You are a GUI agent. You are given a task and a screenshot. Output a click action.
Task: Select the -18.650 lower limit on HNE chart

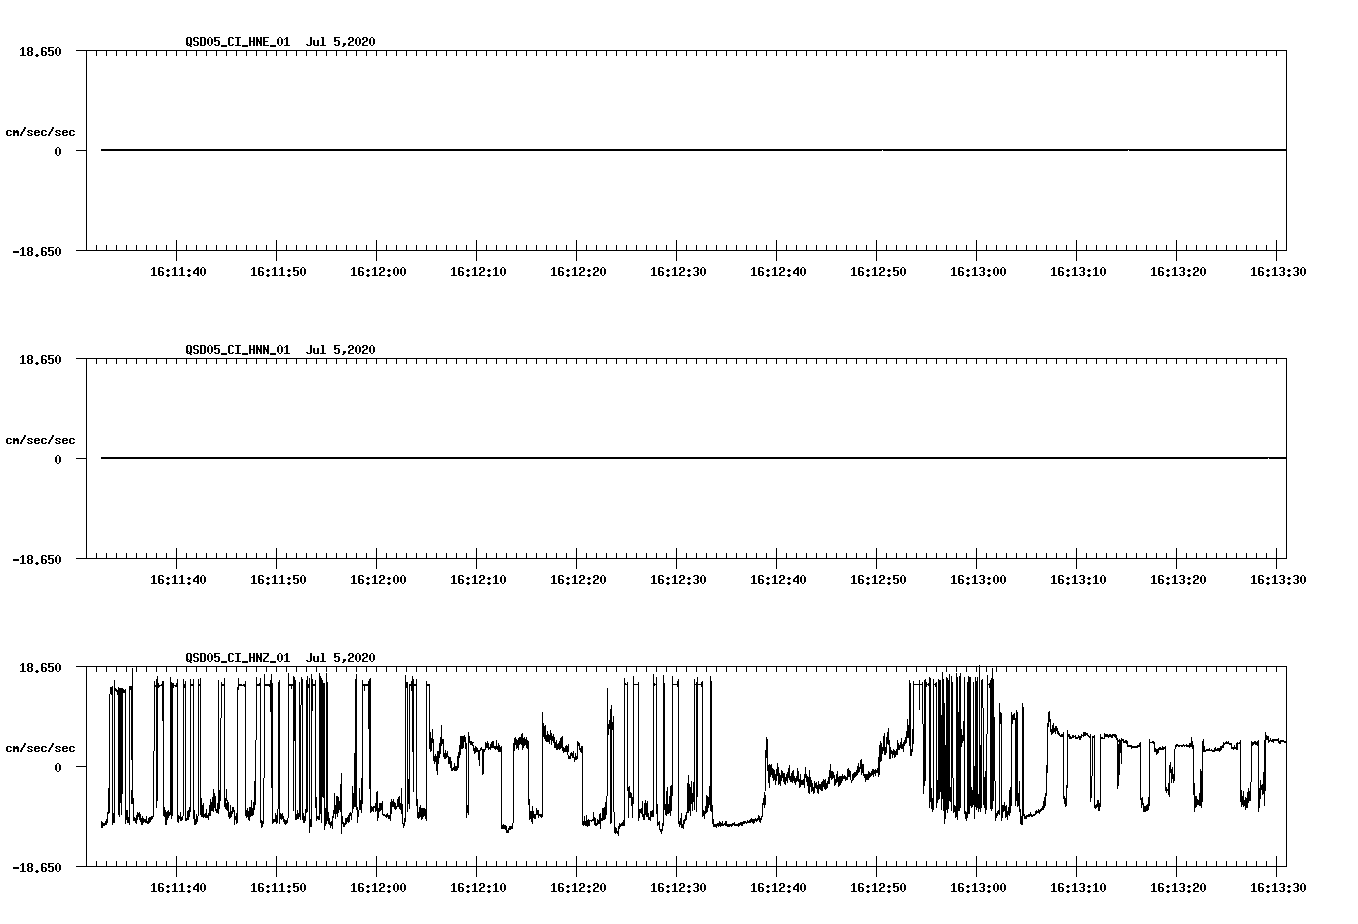[x=37, y=251]
